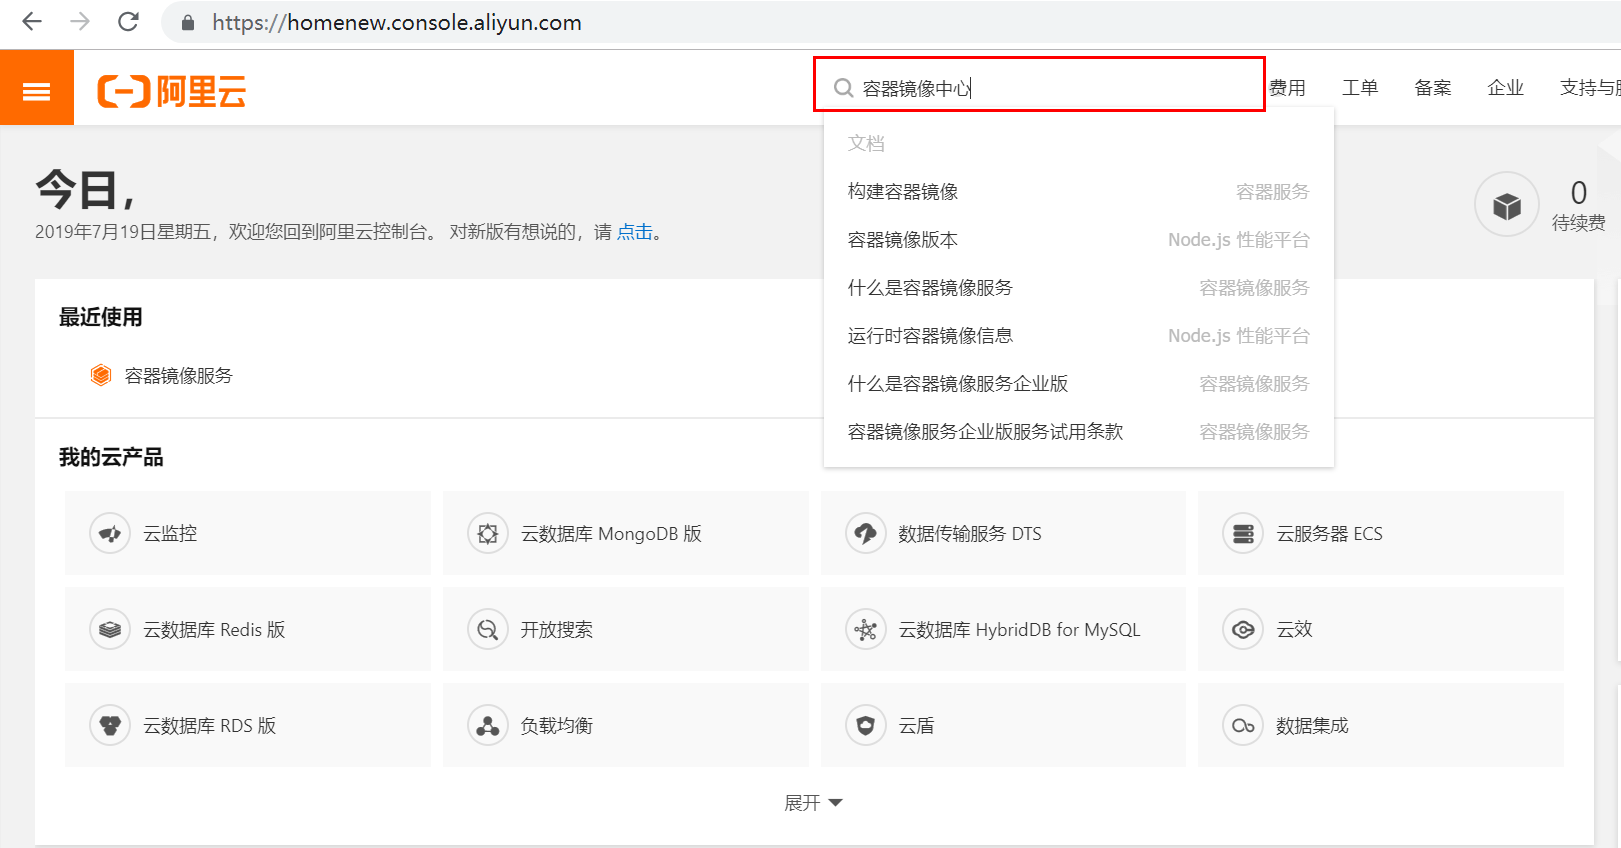Click the Redis database icon
The image size is (1621, 848).
[110, 629]
